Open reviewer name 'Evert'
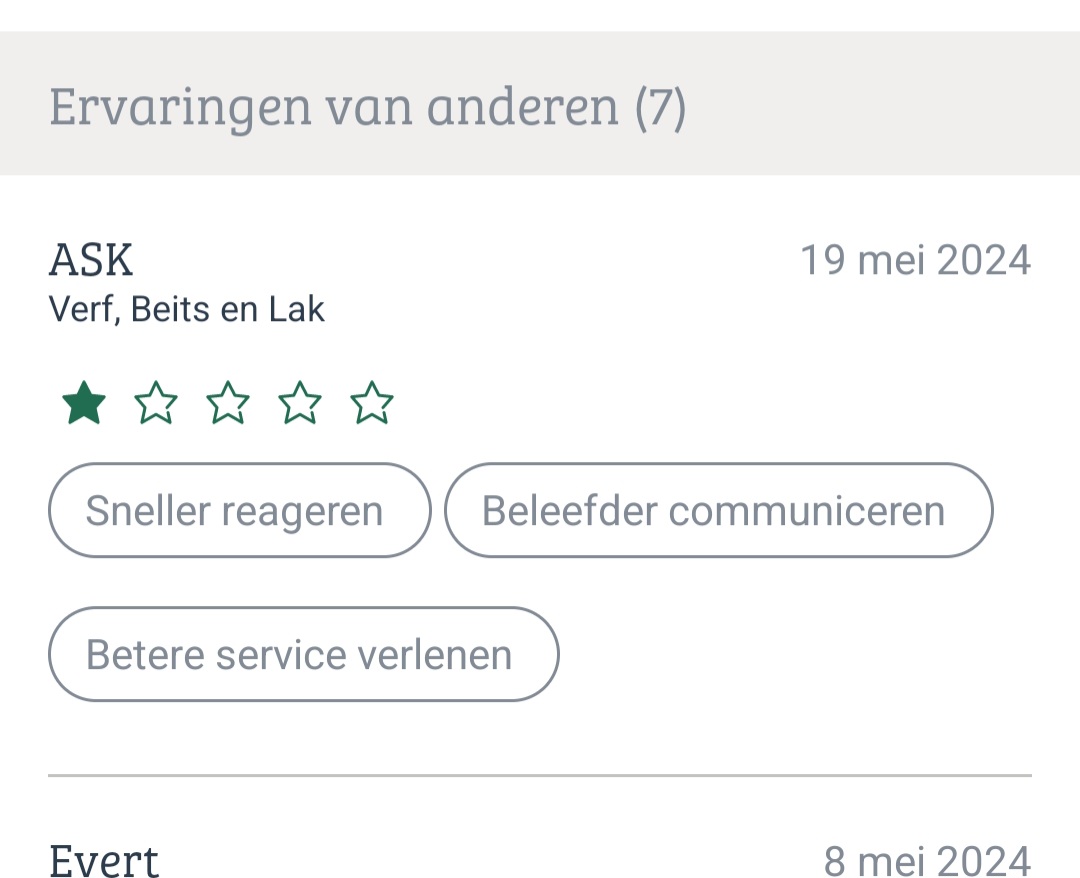 click(x=104, y=860)
